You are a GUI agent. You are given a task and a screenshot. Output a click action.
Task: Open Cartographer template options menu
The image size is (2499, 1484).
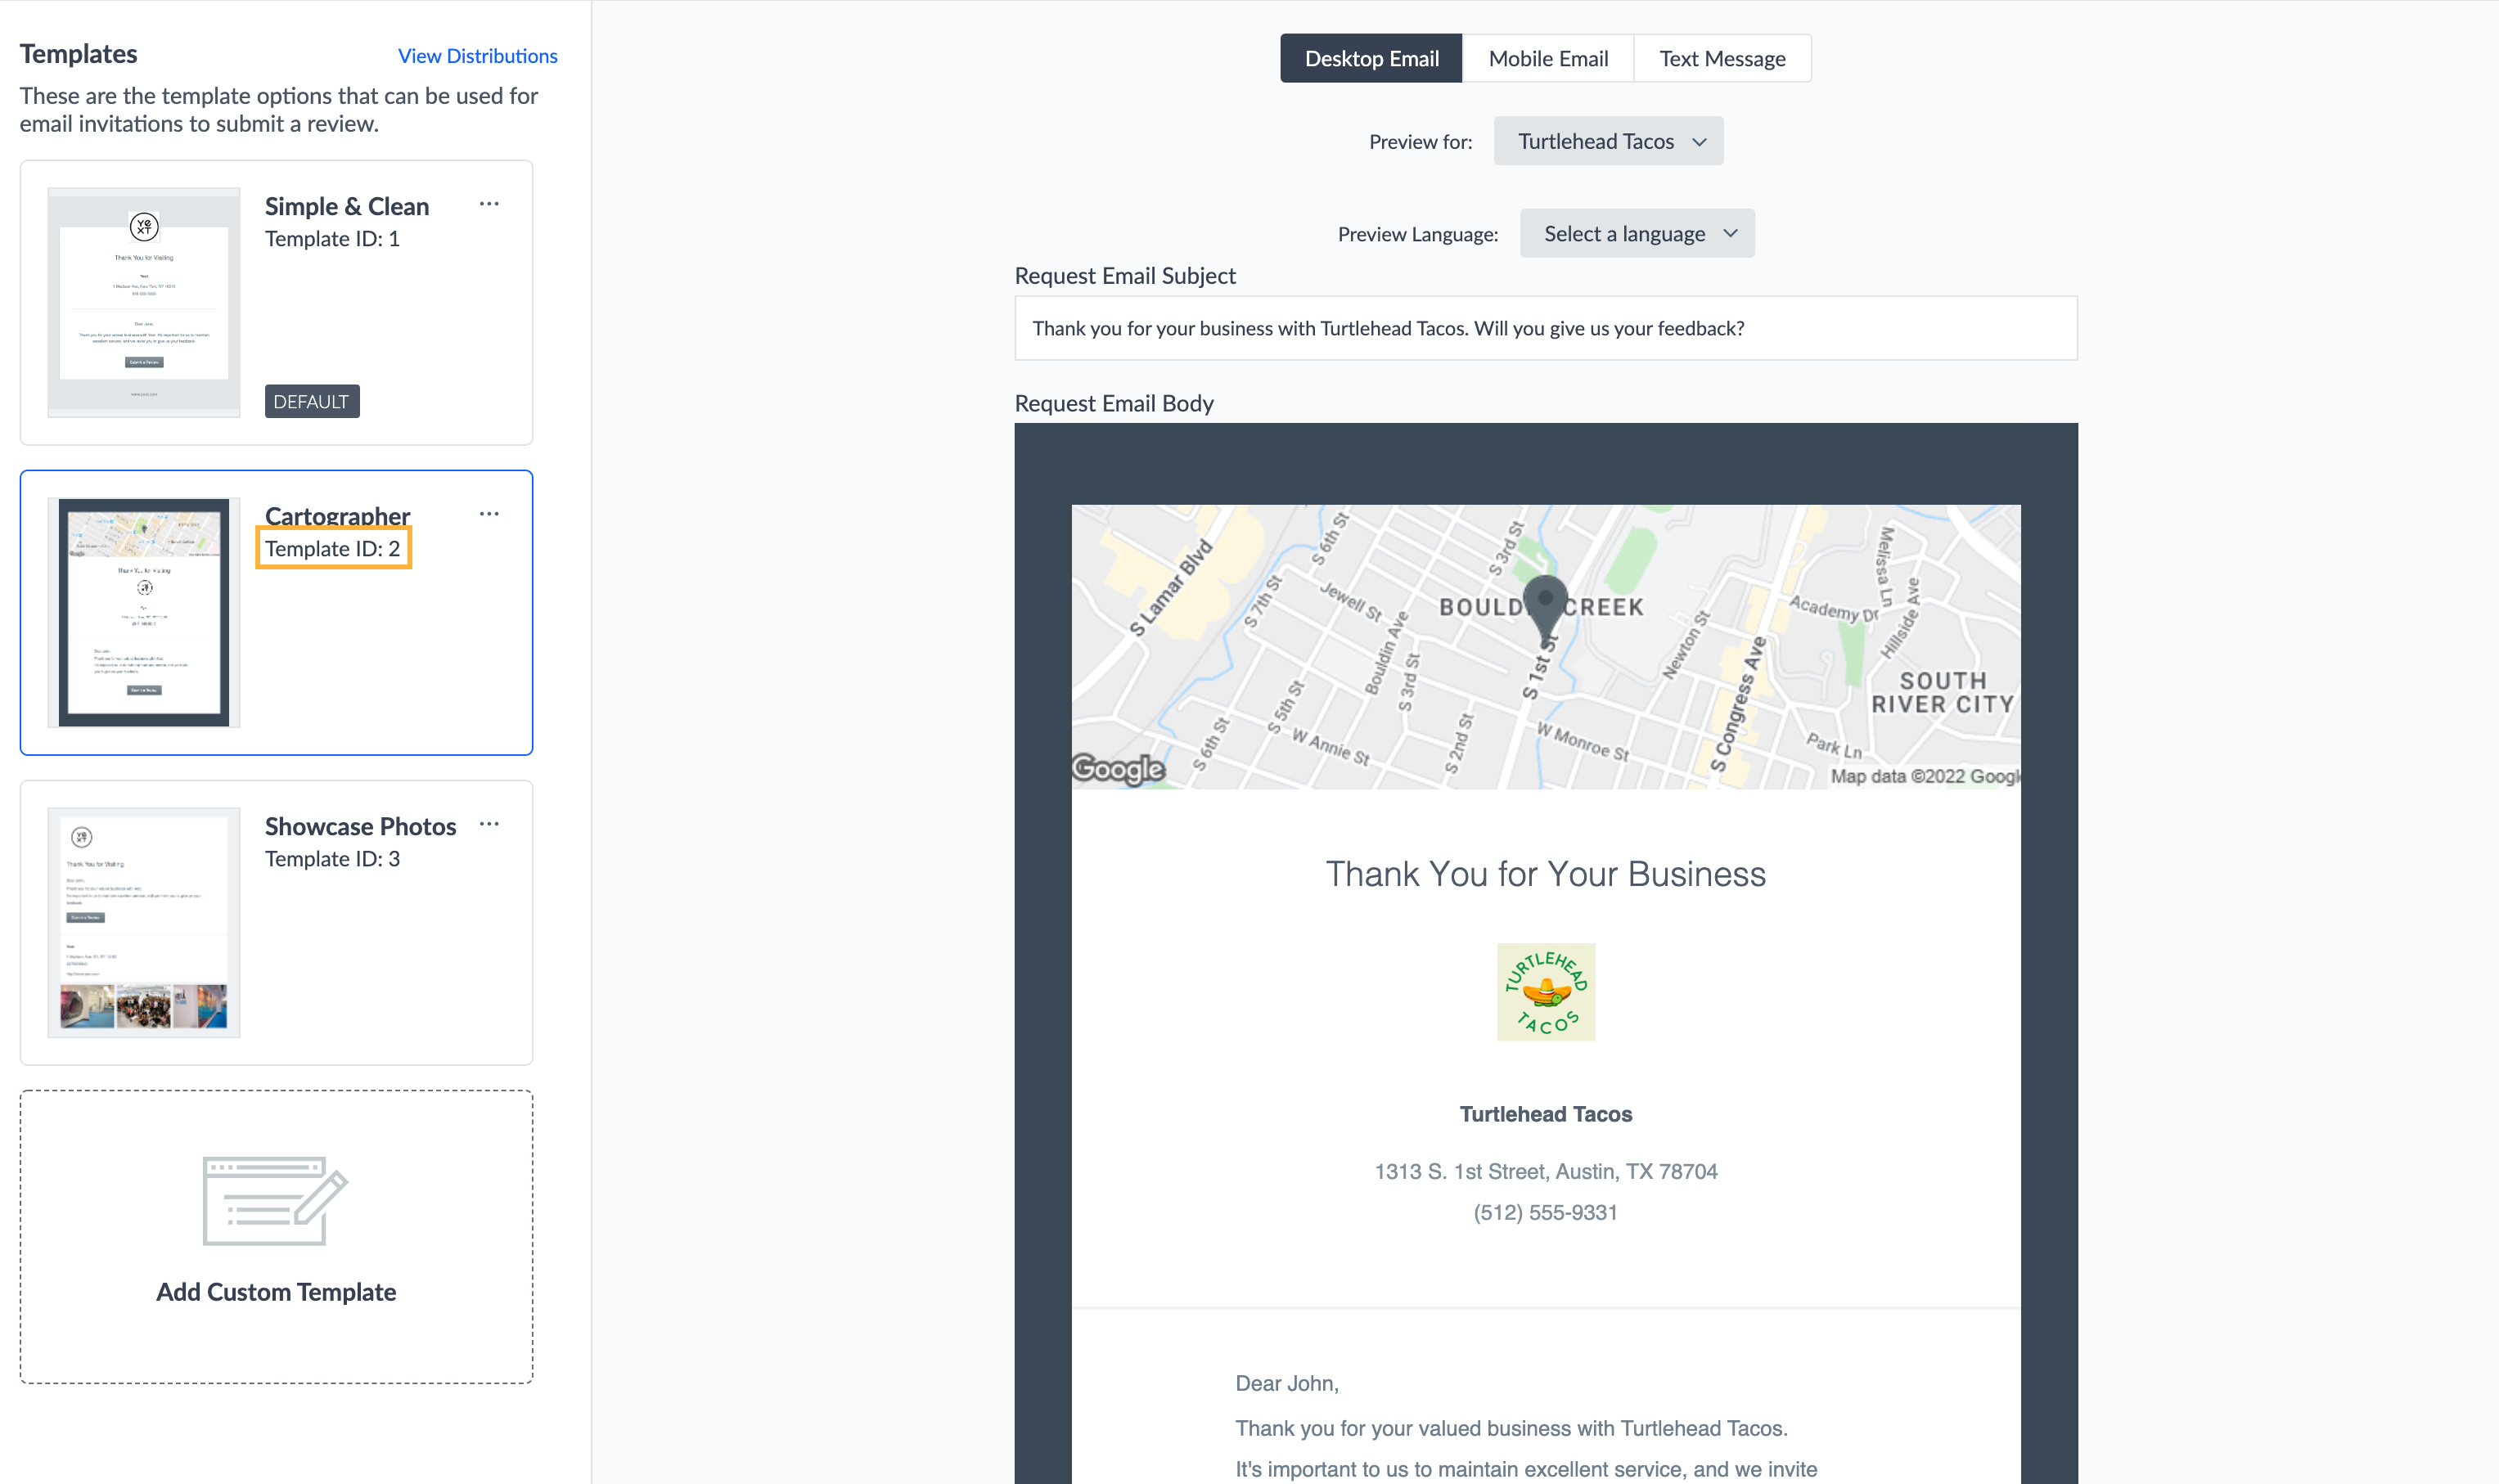pos(489,514)
